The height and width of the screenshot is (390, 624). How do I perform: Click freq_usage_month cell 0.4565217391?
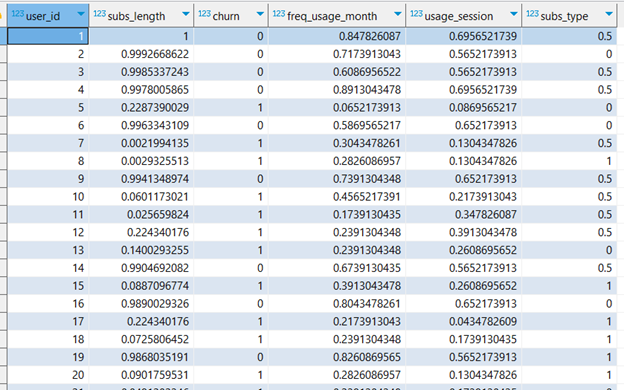(x=337, y=197)
